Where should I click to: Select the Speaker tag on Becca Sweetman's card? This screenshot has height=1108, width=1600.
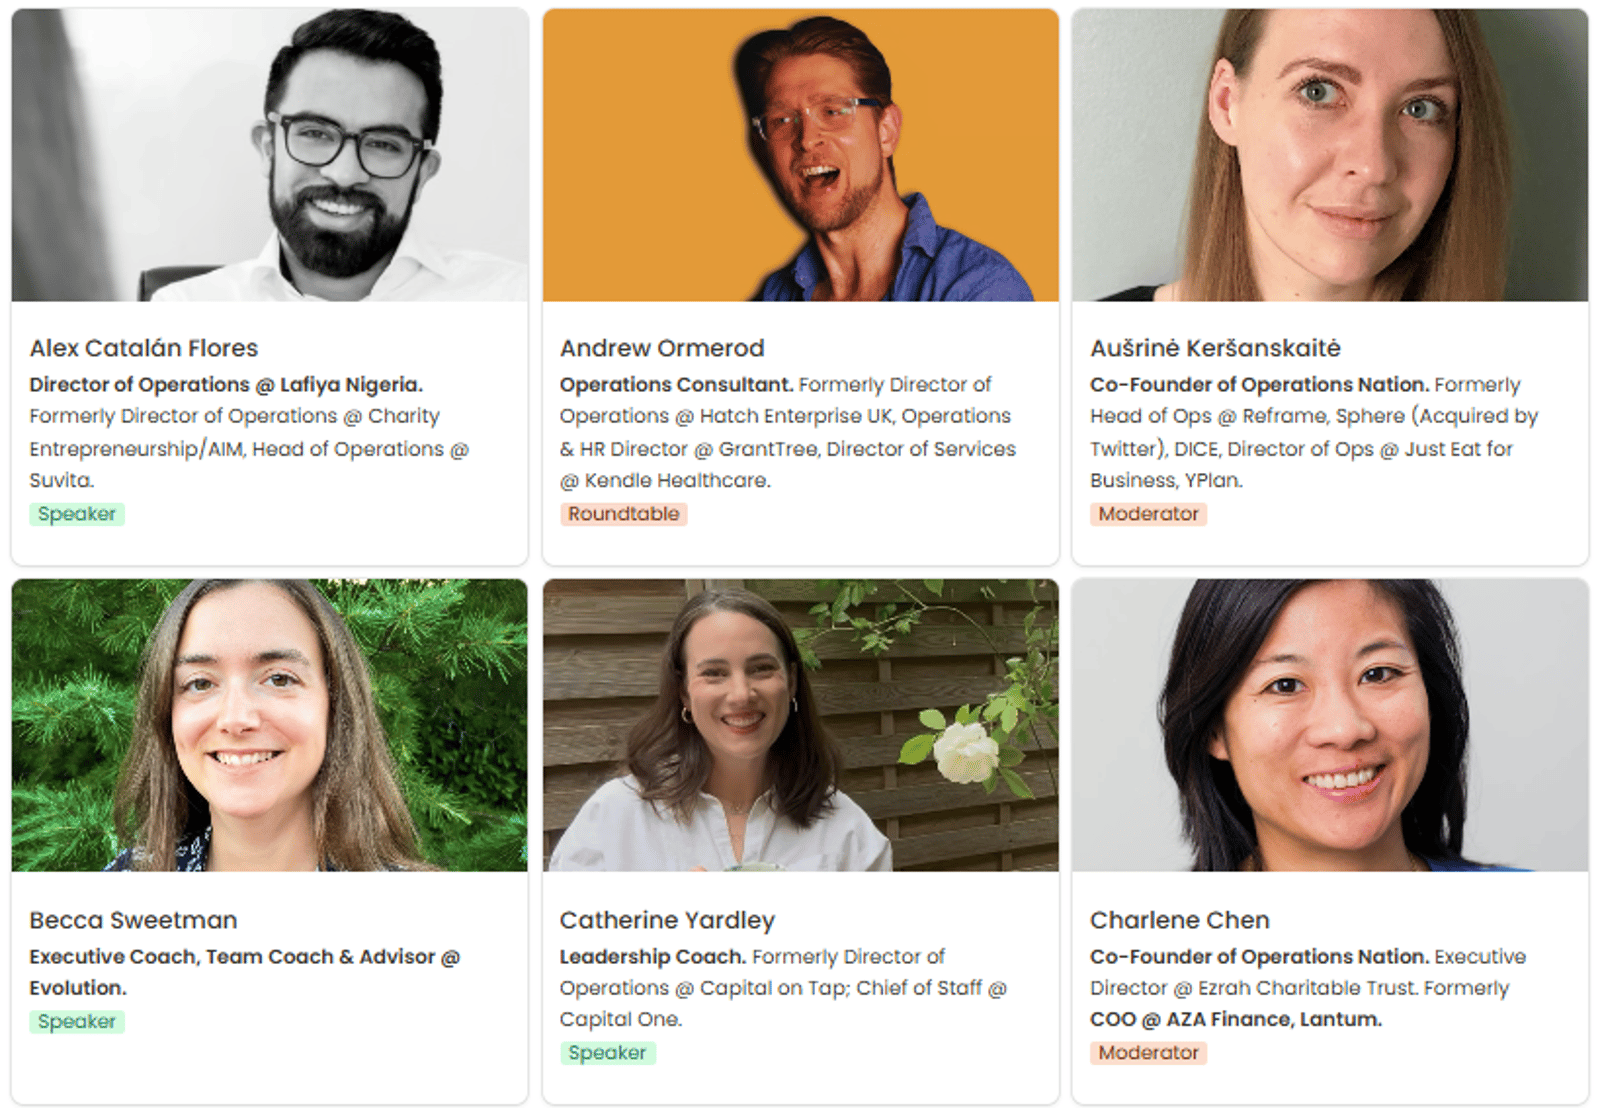pyautogui.click(x=77, y=1022)
